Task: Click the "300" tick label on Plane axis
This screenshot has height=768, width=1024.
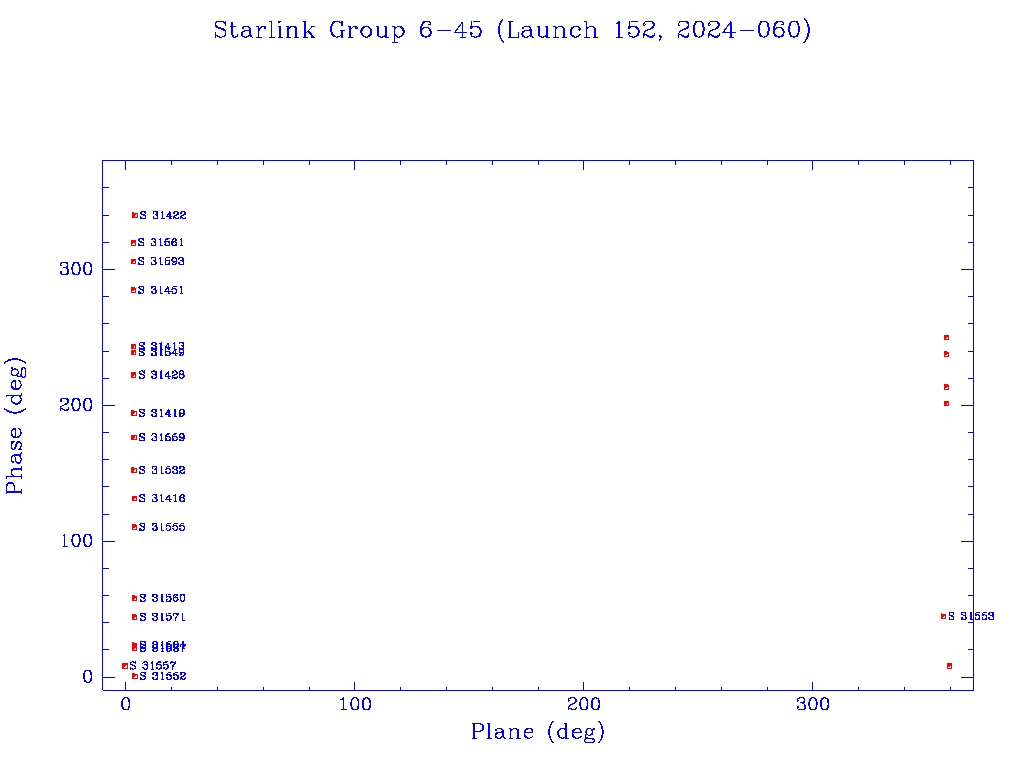Action: [x=812, y=704]
